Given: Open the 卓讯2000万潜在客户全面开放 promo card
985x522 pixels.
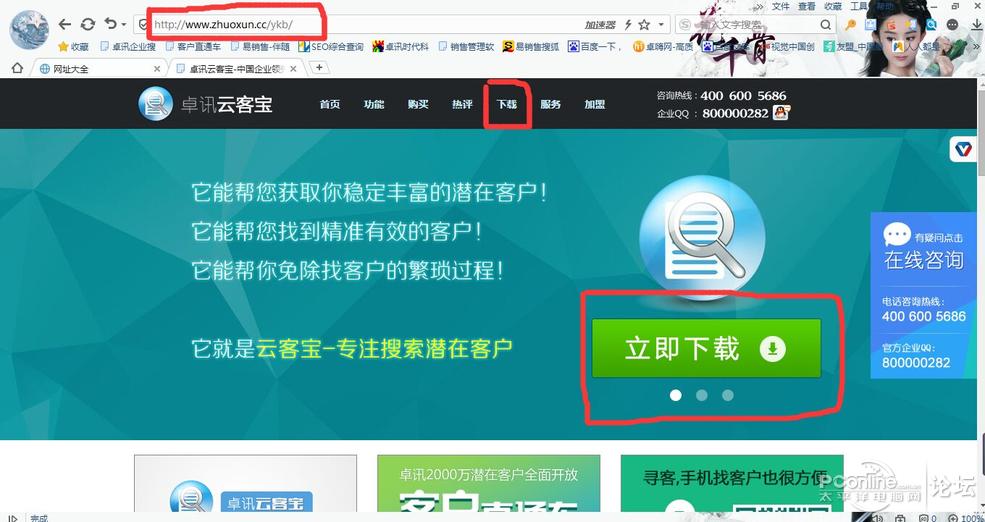Looking at the screenshot, I should [x=489, y=484].
